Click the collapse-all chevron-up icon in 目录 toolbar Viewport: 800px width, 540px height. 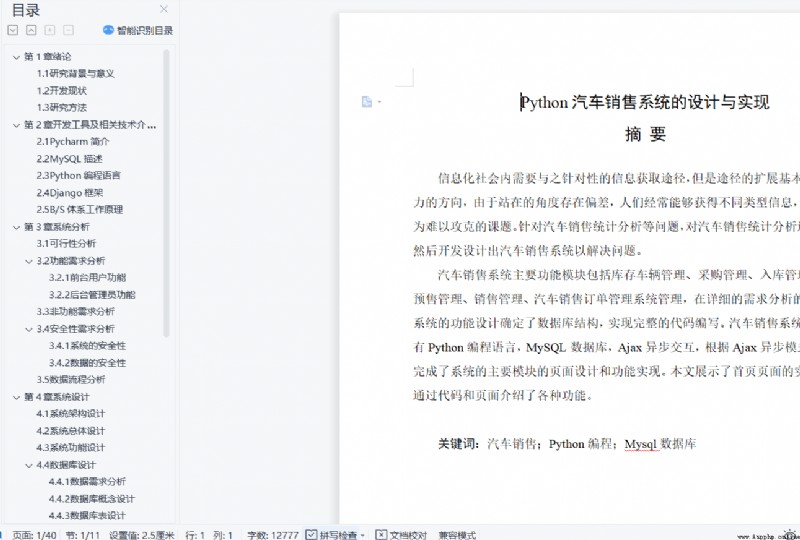[31, 30]
